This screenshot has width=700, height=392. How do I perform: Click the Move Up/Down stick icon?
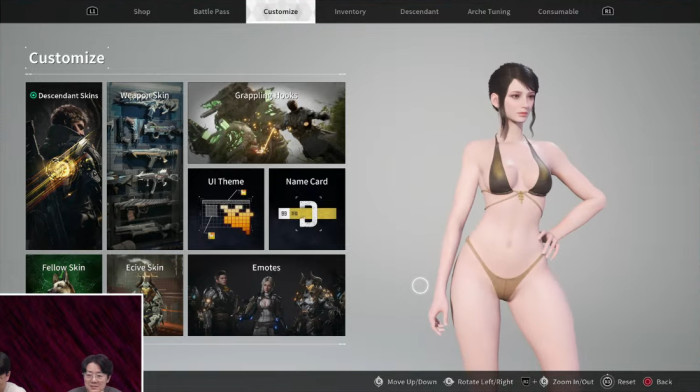click(x=379, y=382)
